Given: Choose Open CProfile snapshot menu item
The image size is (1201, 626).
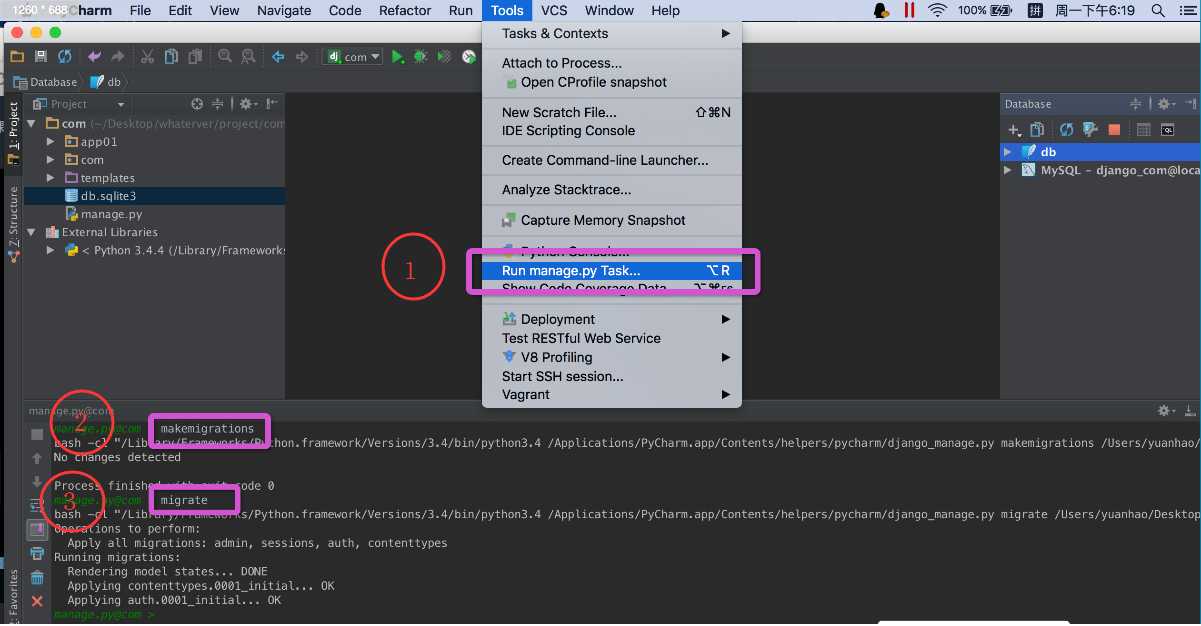Looking at the screenshot, I should 612,82.
